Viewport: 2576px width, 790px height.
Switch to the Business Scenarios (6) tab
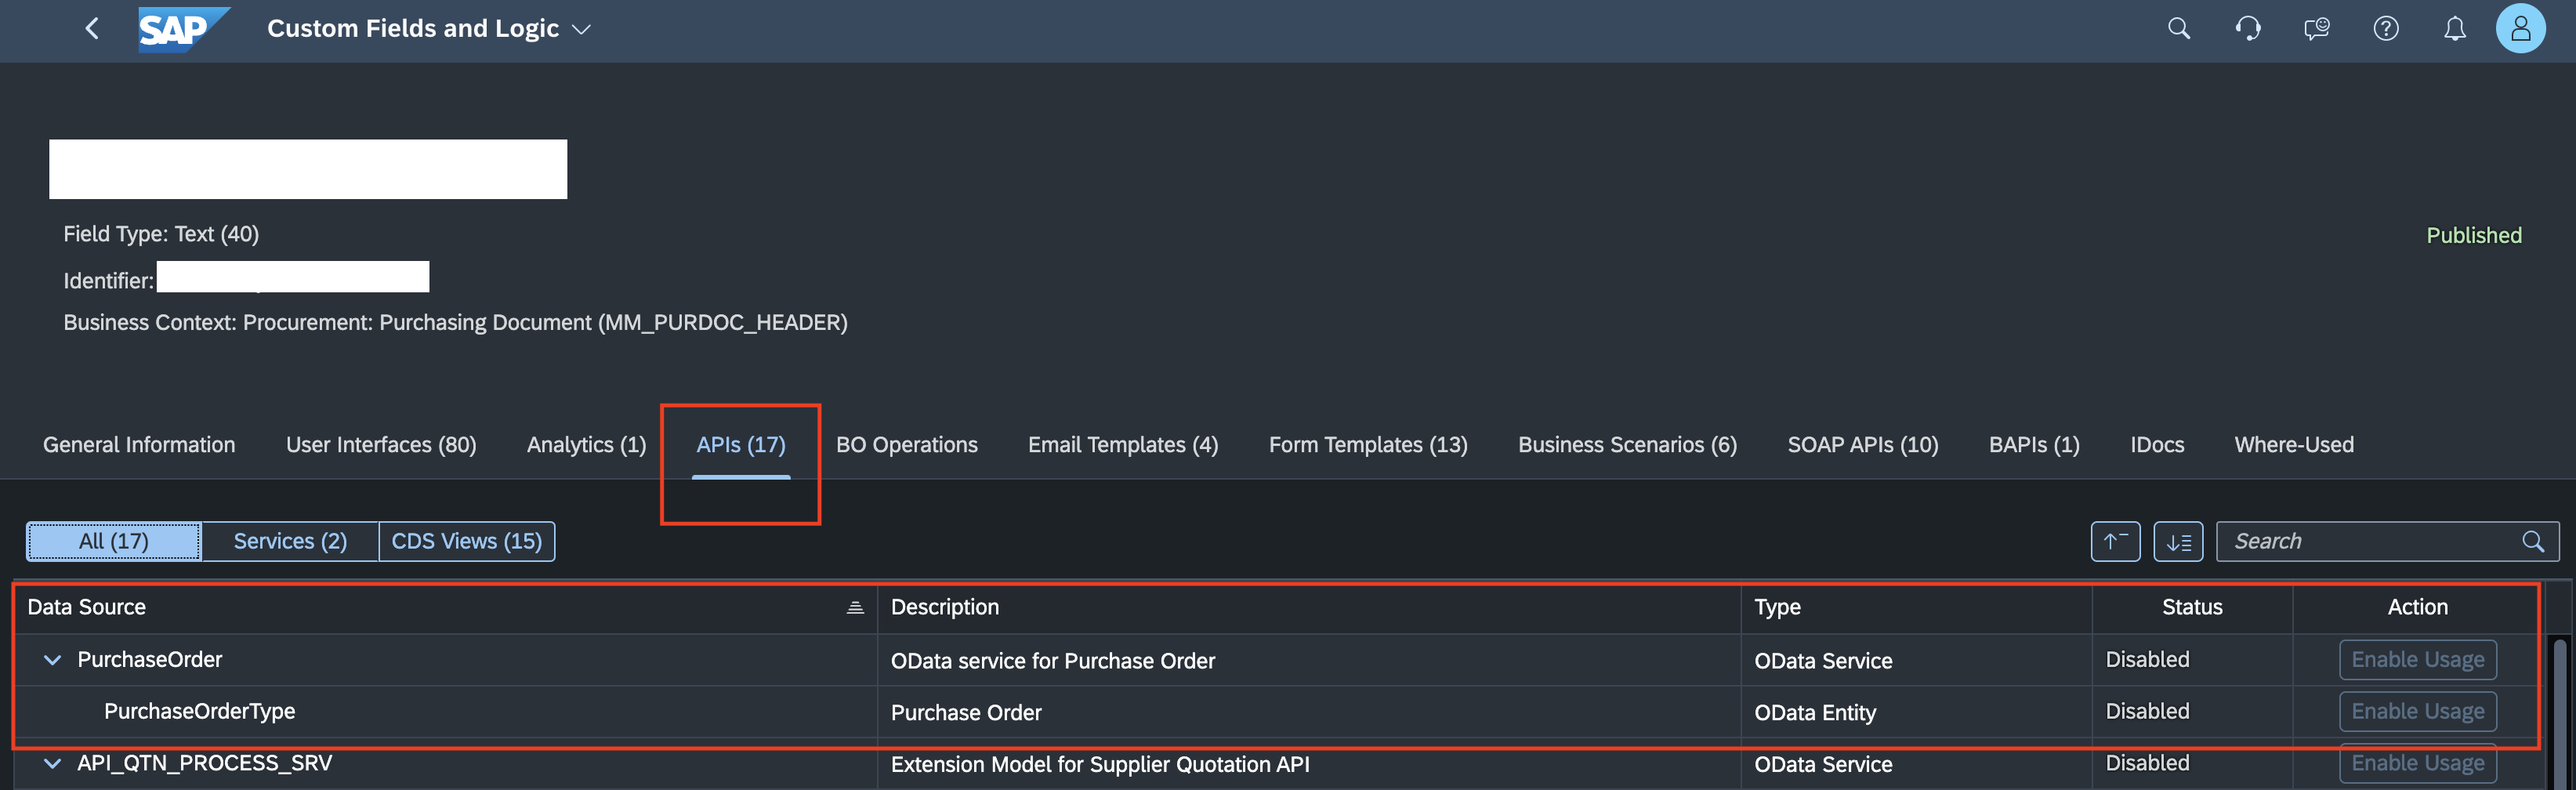1627,445
